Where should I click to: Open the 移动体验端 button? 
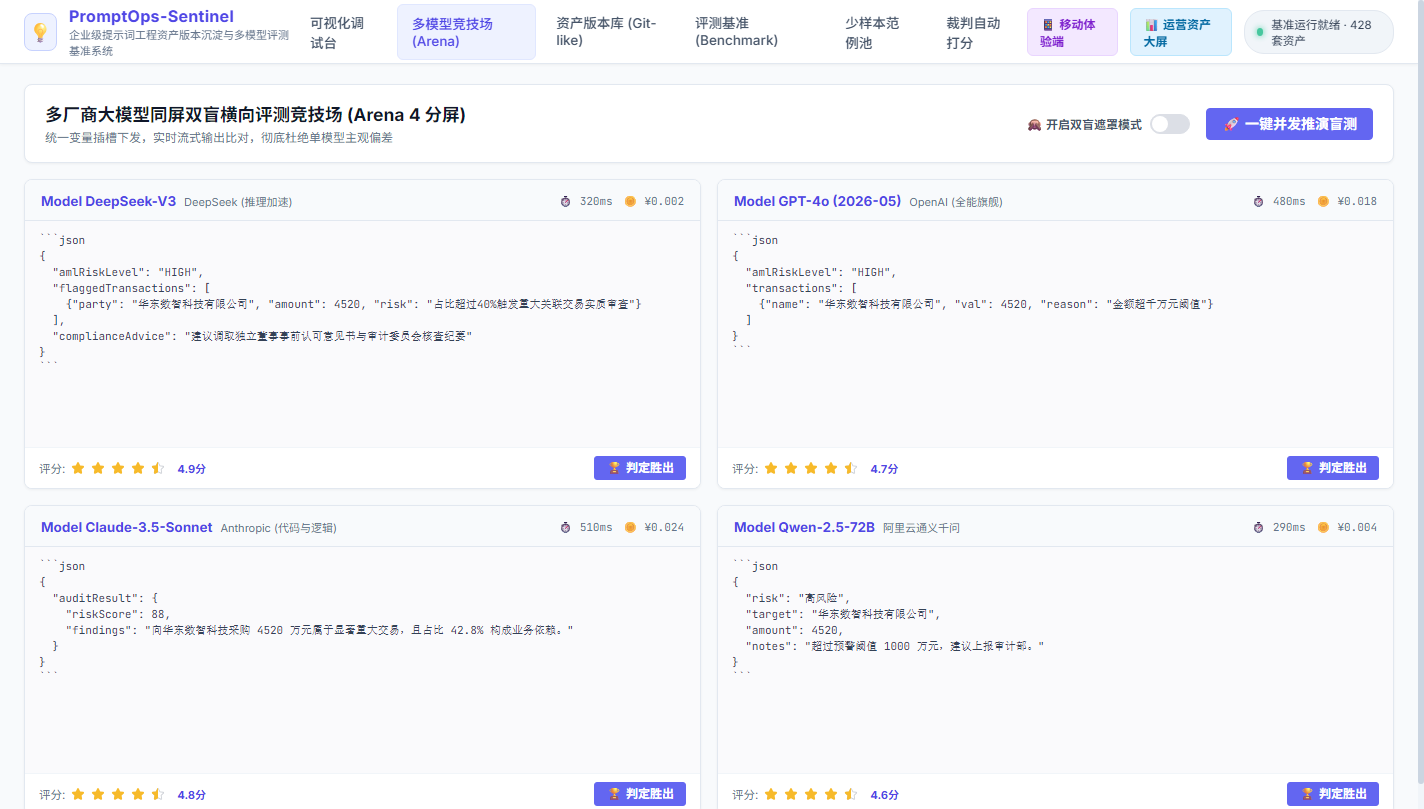(1072, 32)
